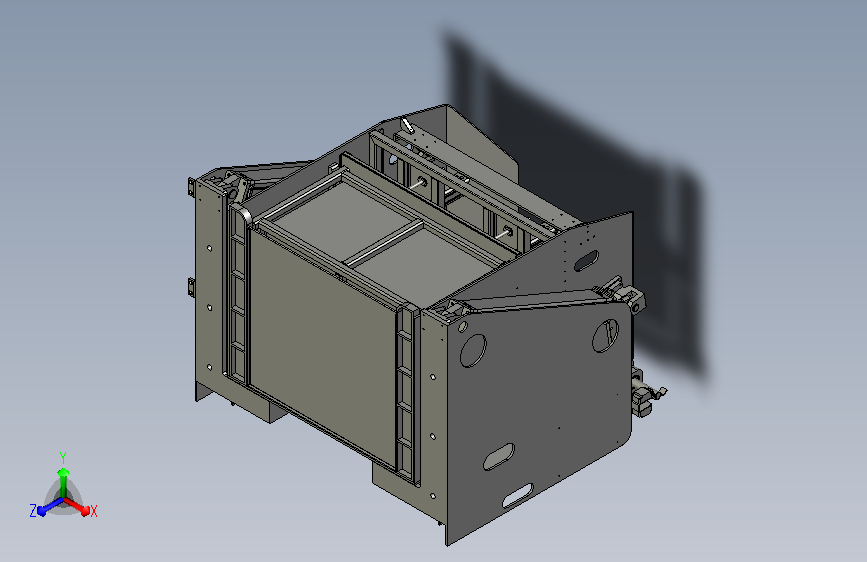Select the large front panel face of the model

coord(323,348)
